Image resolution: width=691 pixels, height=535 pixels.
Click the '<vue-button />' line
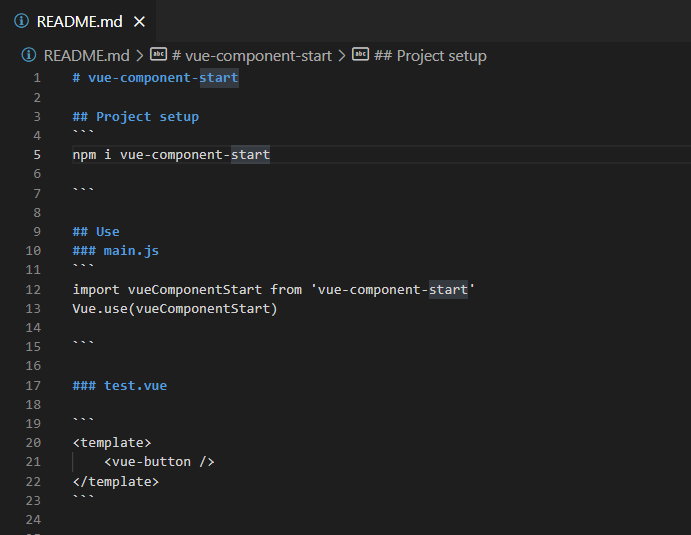point(159,462)
